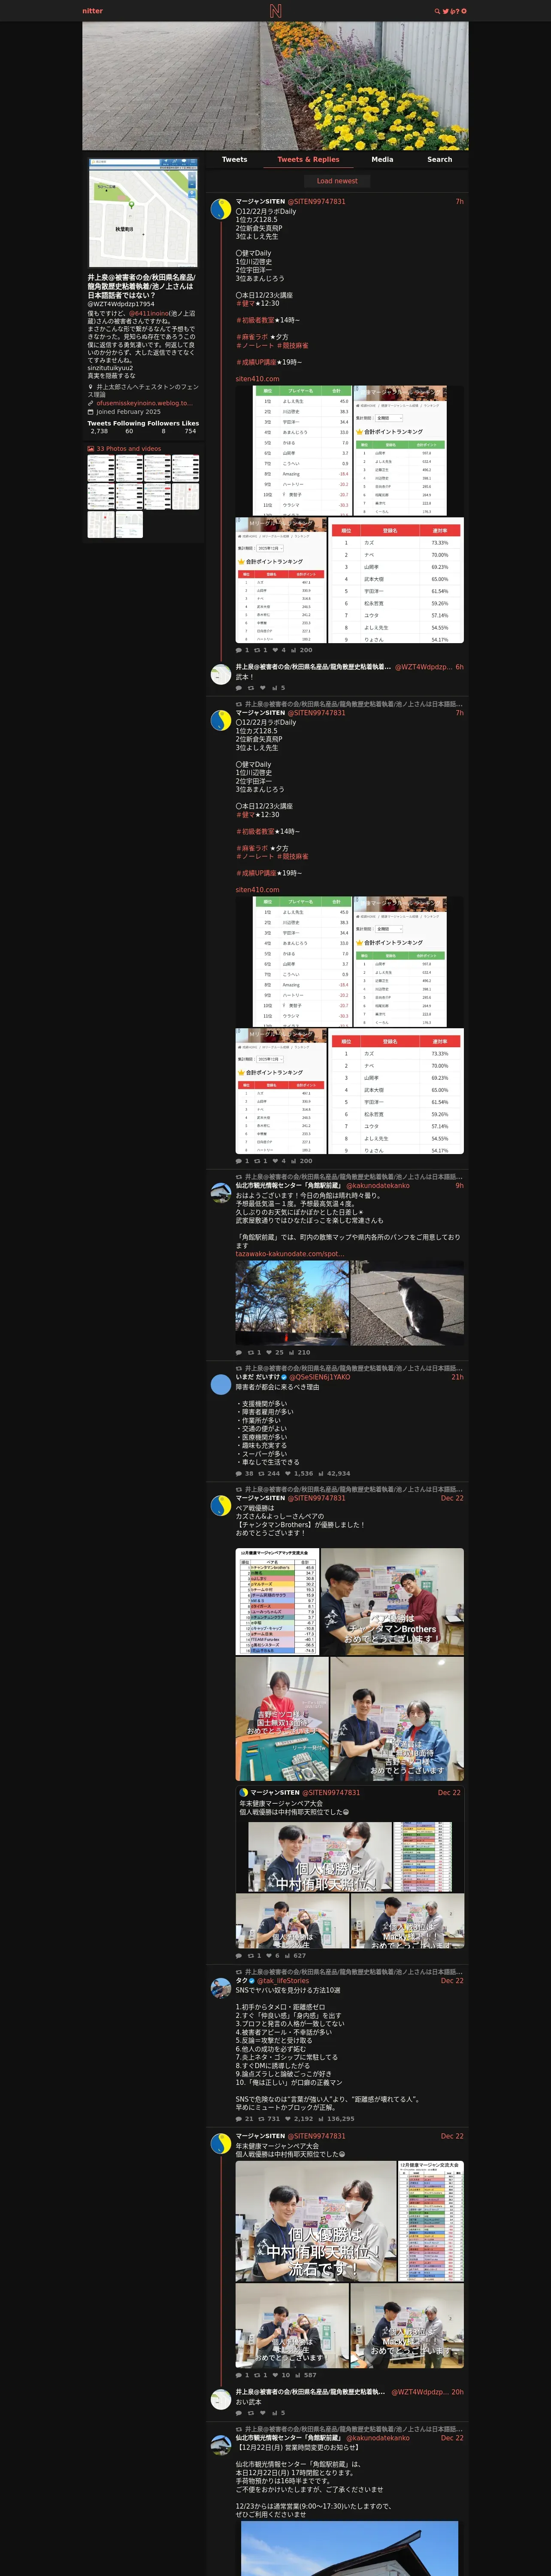Open the @tak_lifeStories handle
The height and width of the screenshot is (2576, 551).
point(283,1980)
